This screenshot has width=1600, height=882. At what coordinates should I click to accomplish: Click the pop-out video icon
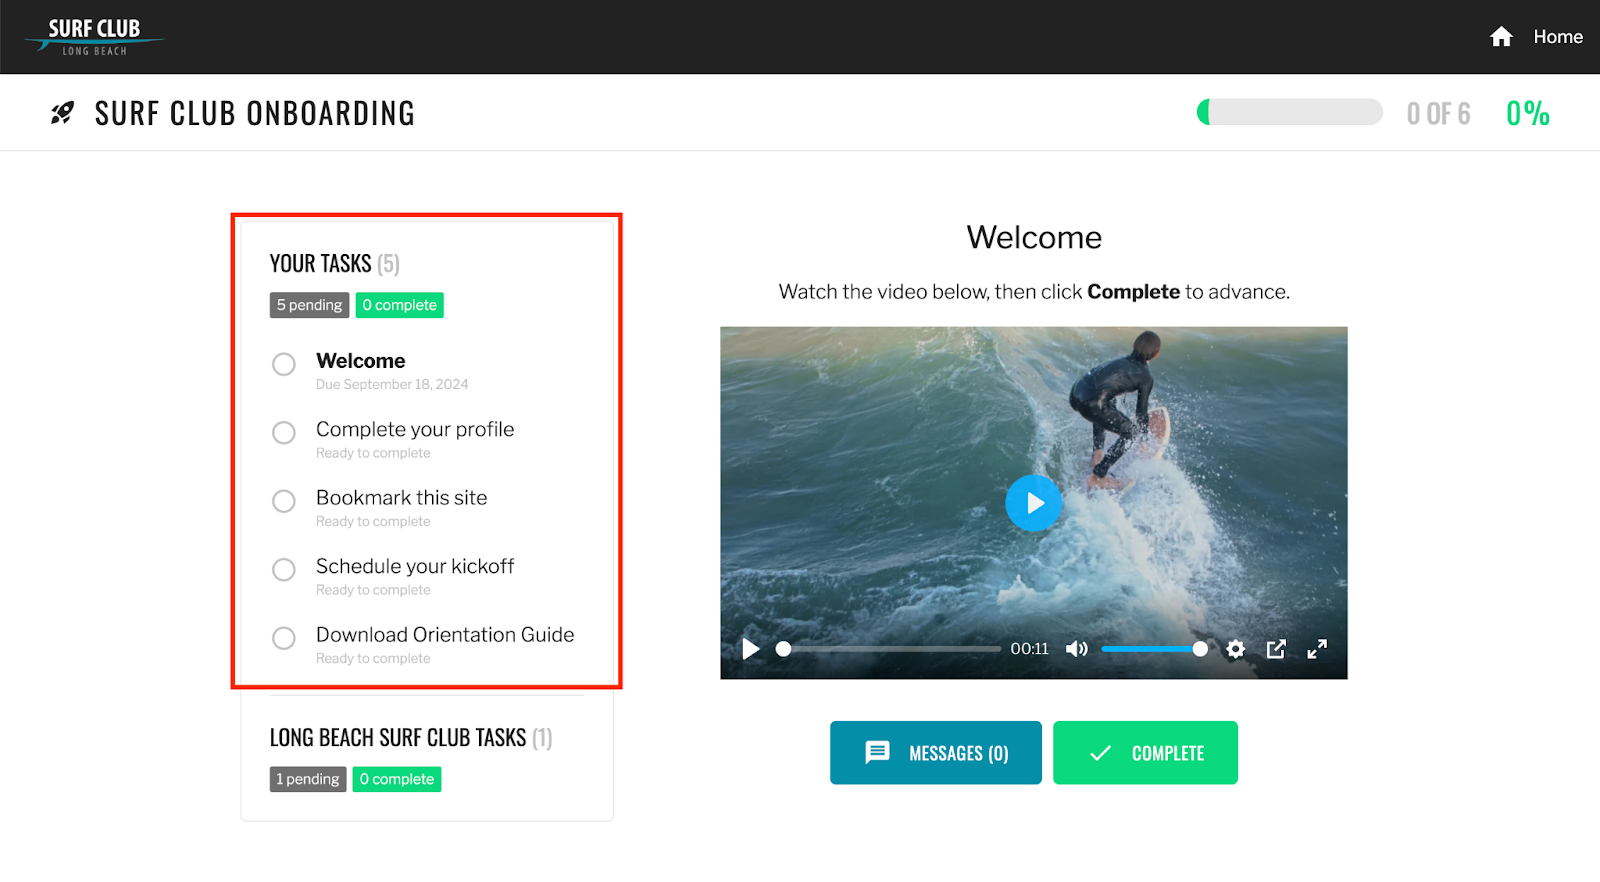click(1276, 649)
